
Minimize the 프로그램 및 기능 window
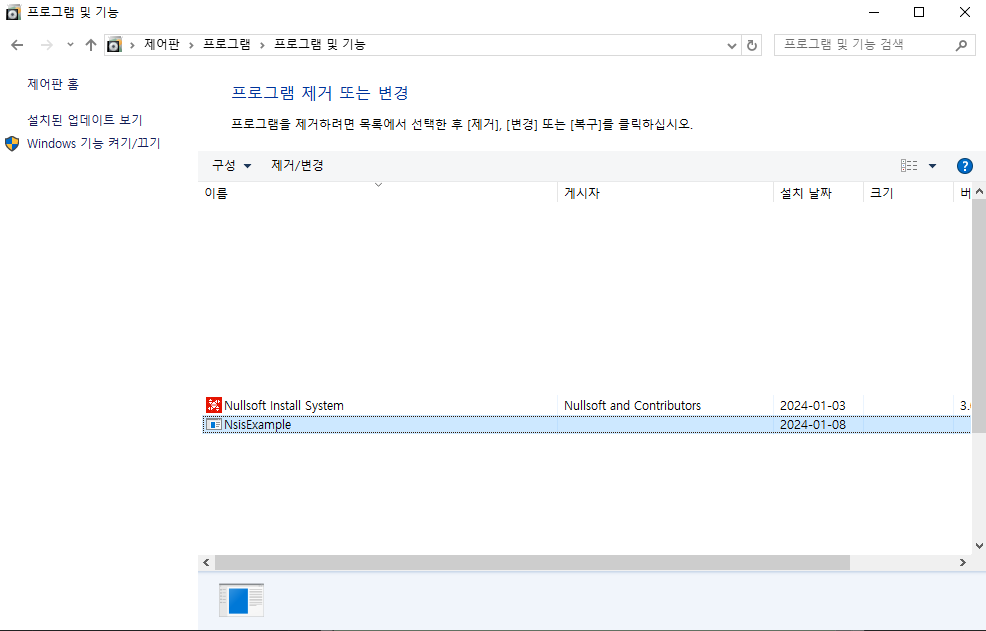pos(873,12)
